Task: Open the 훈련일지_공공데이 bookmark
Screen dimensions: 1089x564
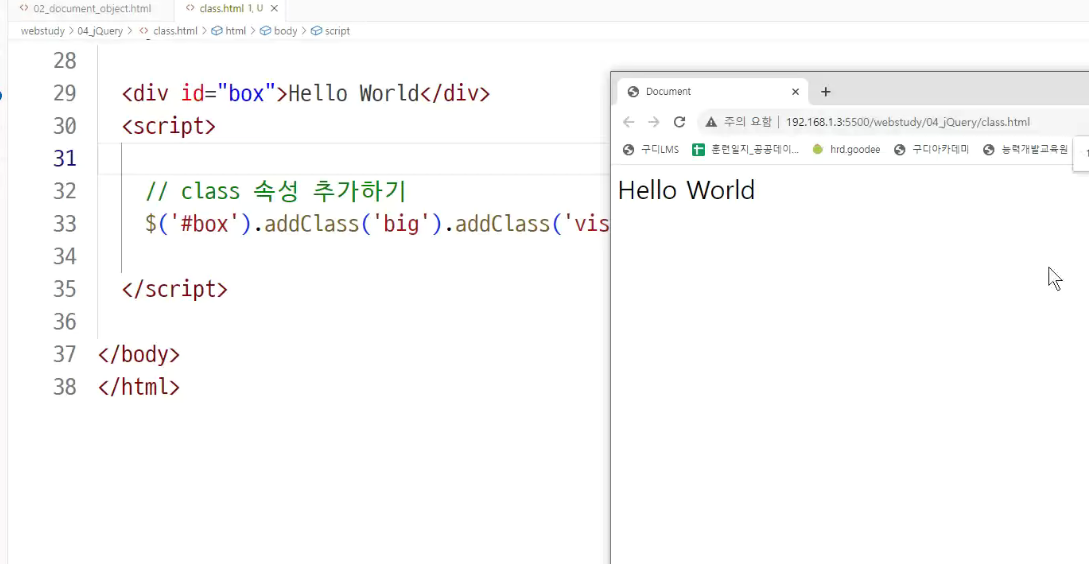Action: [746, 149]
